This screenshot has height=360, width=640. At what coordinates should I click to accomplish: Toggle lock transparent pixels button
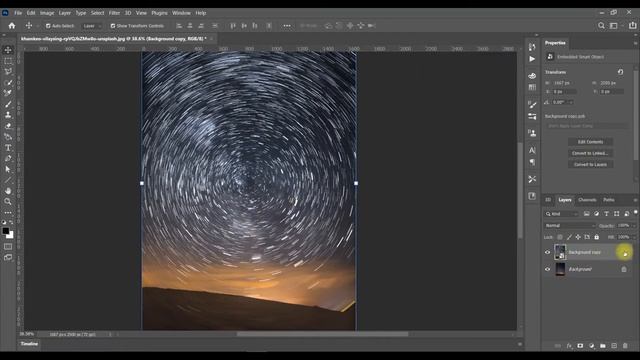point(560,237)
